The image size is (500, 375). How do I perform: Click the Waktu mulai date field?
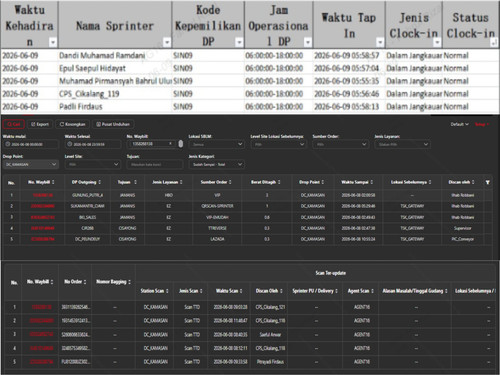click(x=31, y=144)
